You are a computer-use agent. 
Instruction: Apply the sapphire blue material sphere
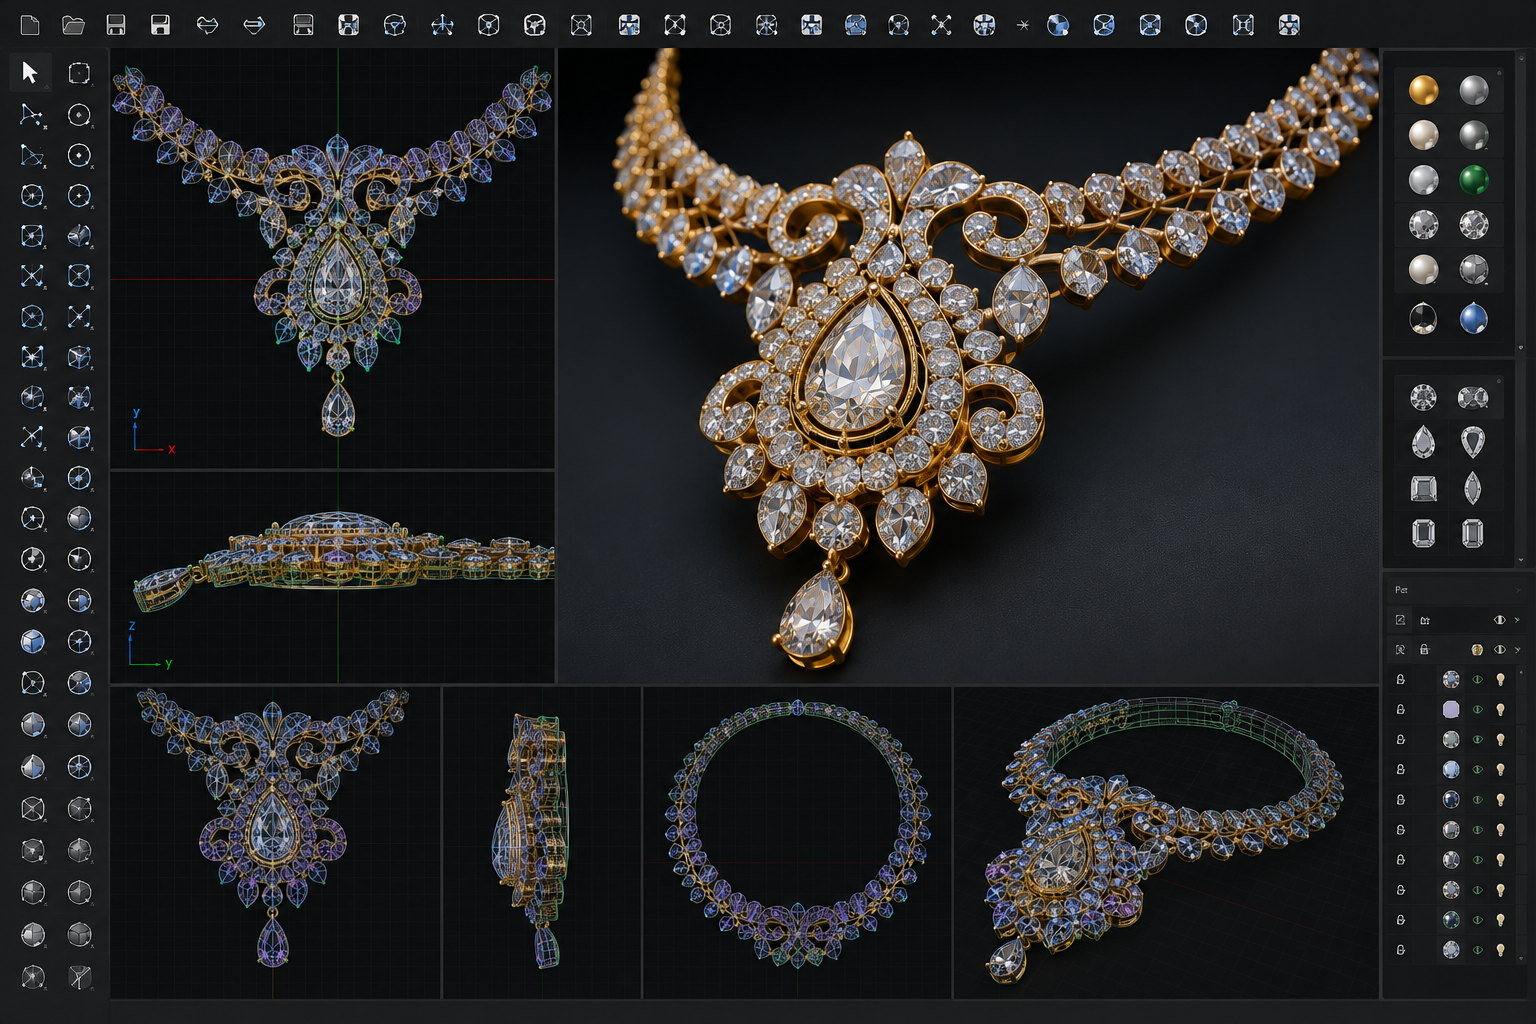tap(1473, 318)
